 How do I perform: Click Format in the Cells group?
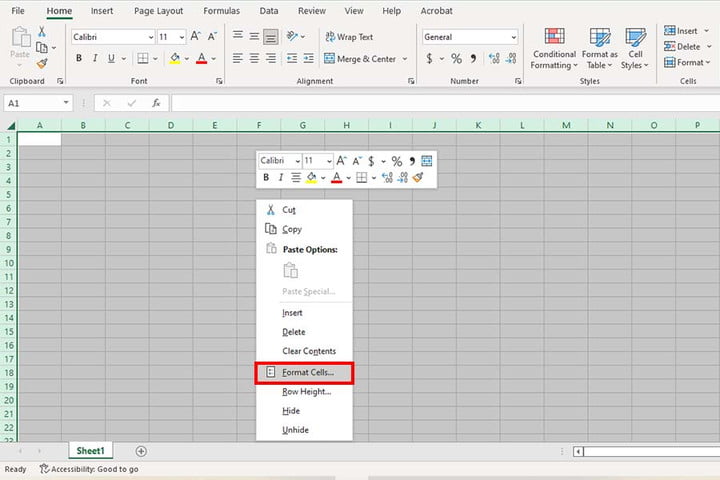click(687, 62)
